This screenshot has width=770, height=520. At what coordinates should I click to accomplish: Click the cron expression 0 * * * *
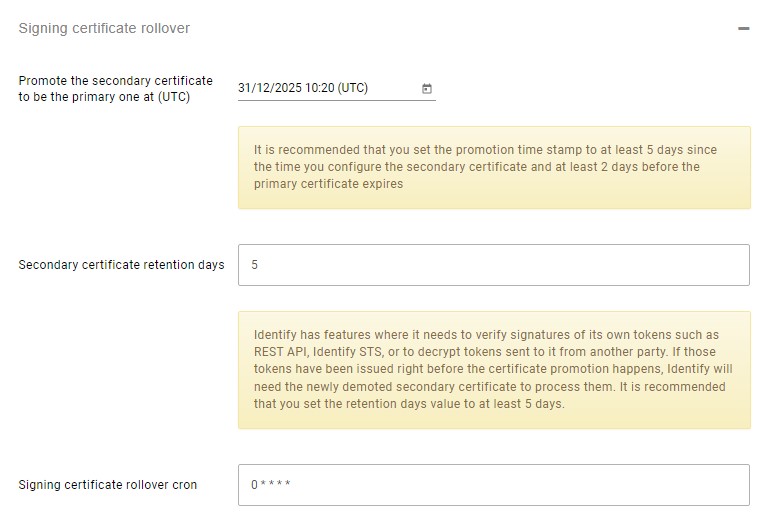(271, 485)
